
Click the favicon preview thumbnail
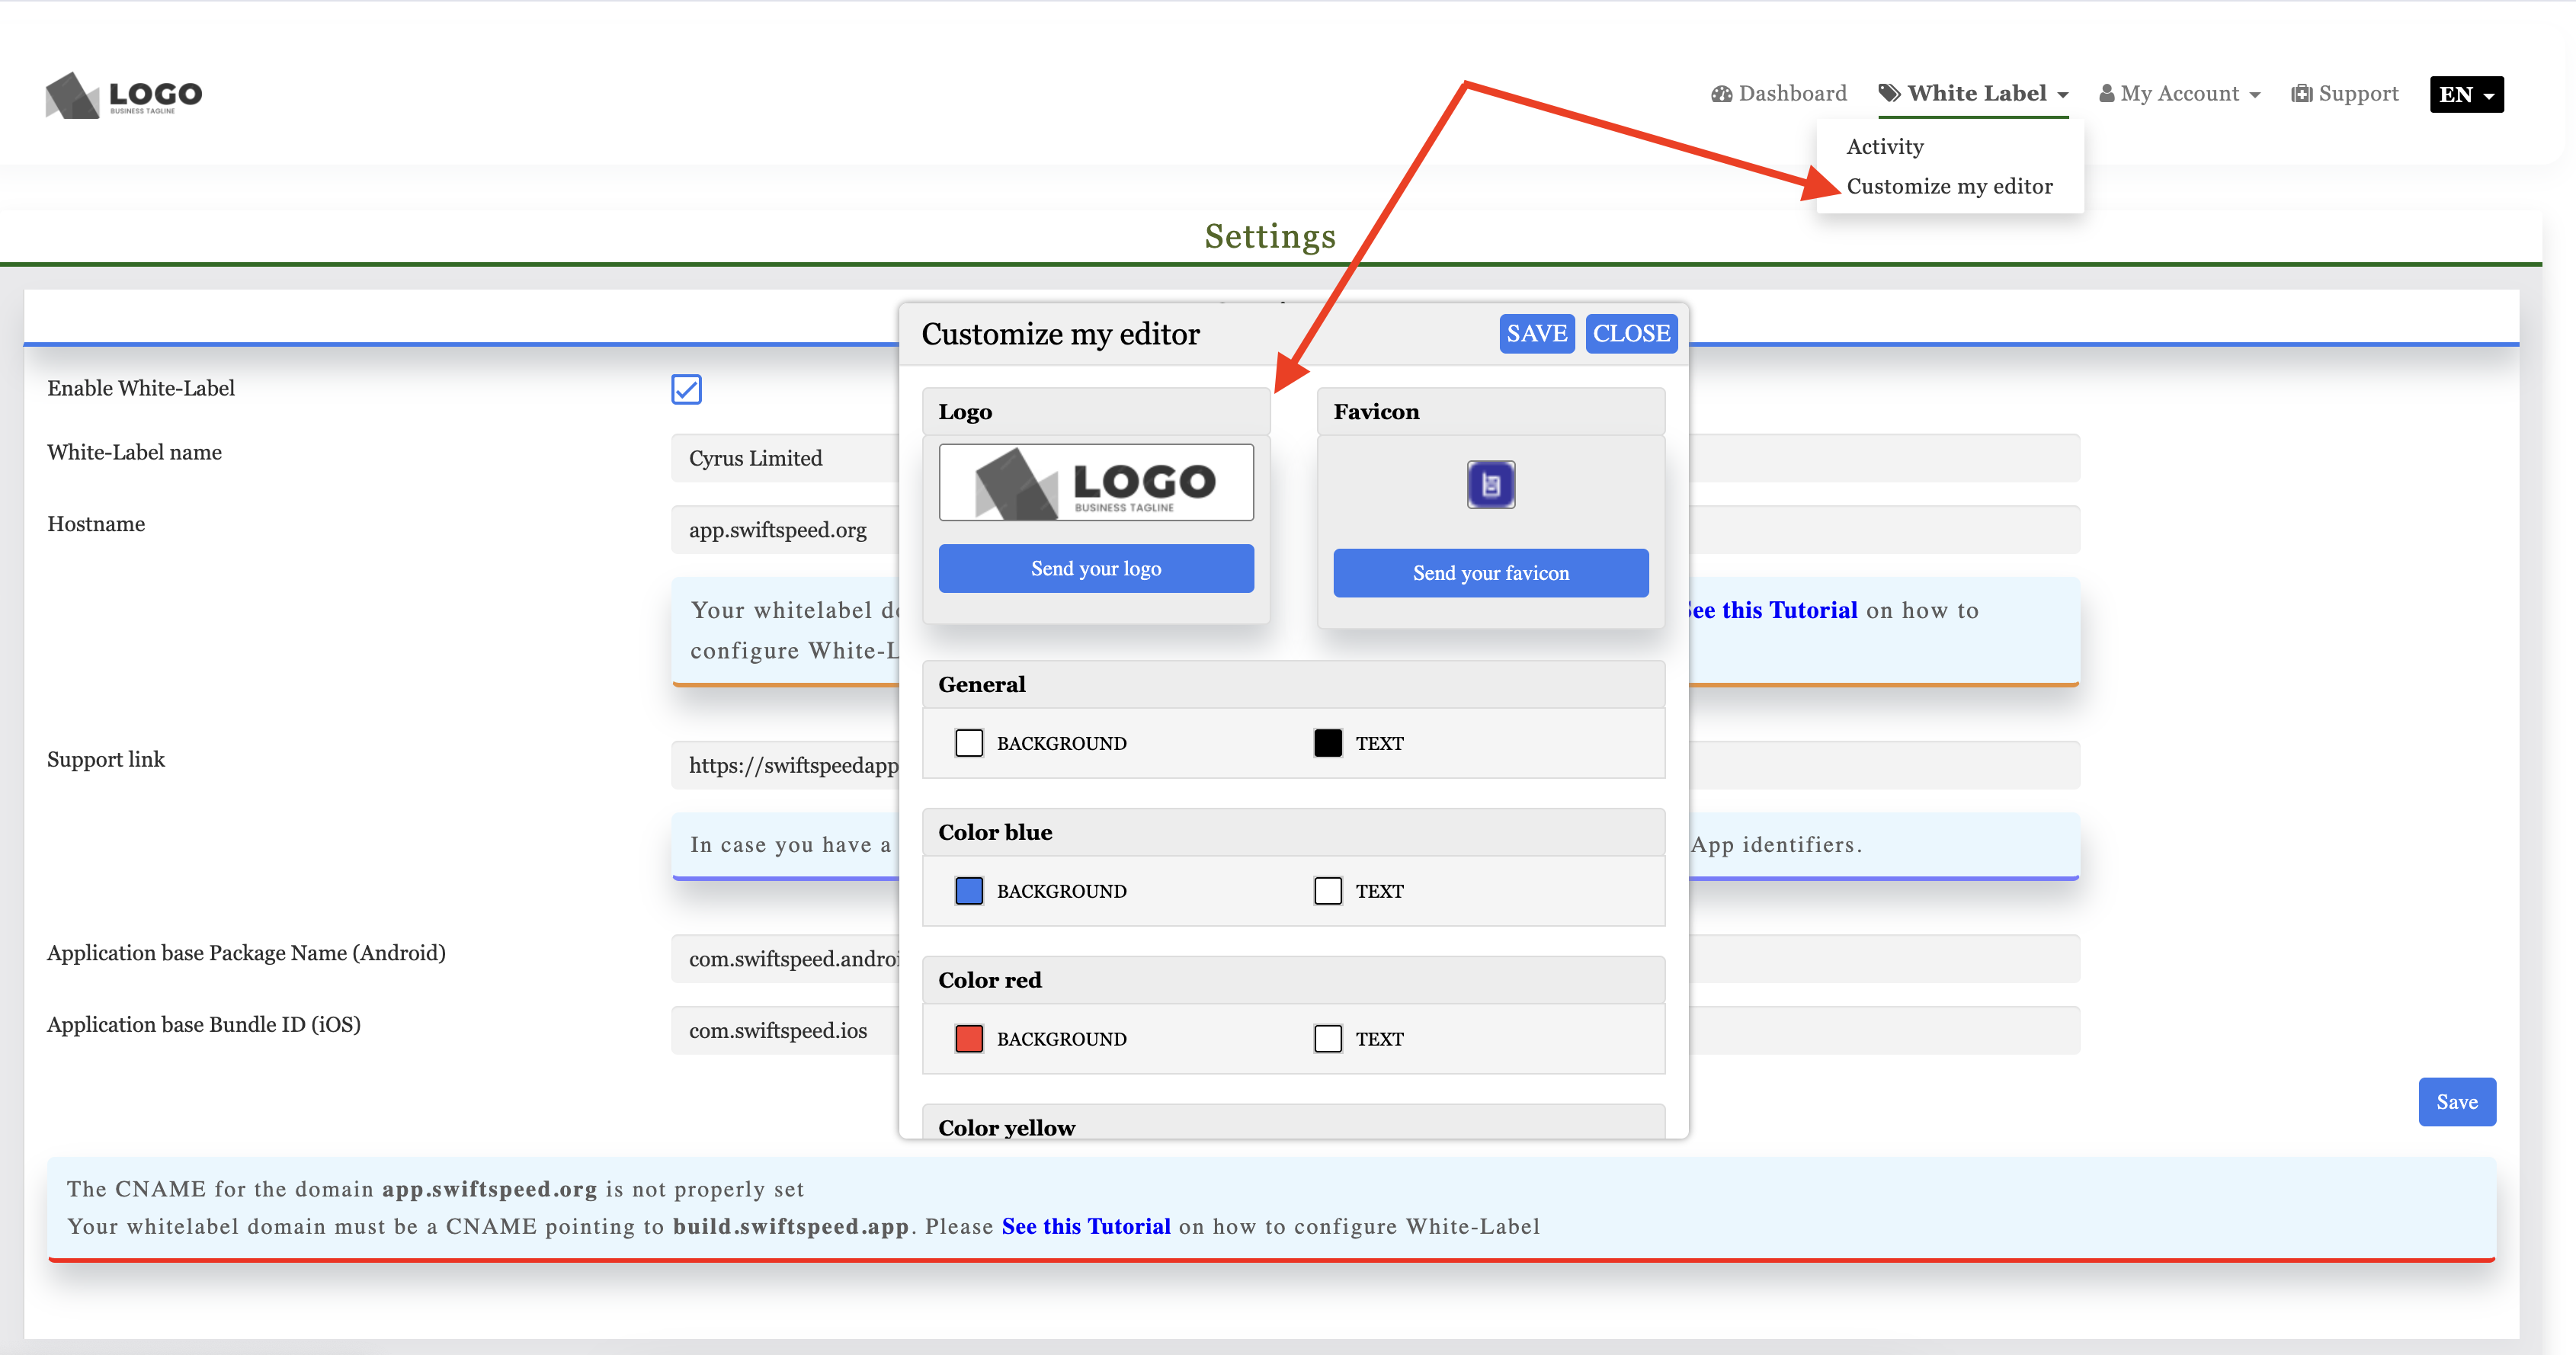click(1490, 483)
